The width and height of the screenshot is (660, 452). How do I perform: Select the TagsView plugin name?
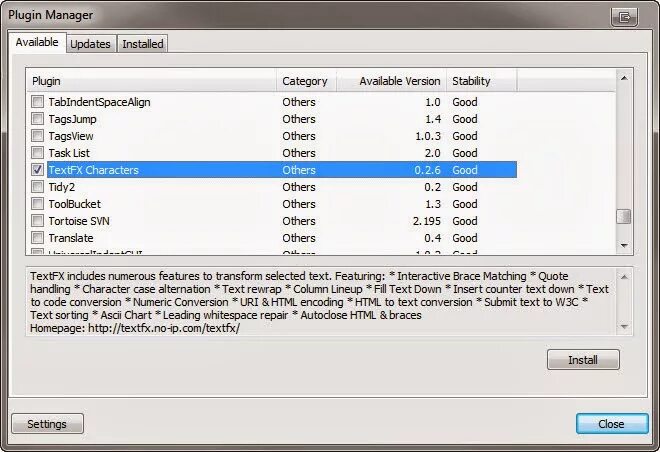tap(71, 136)
